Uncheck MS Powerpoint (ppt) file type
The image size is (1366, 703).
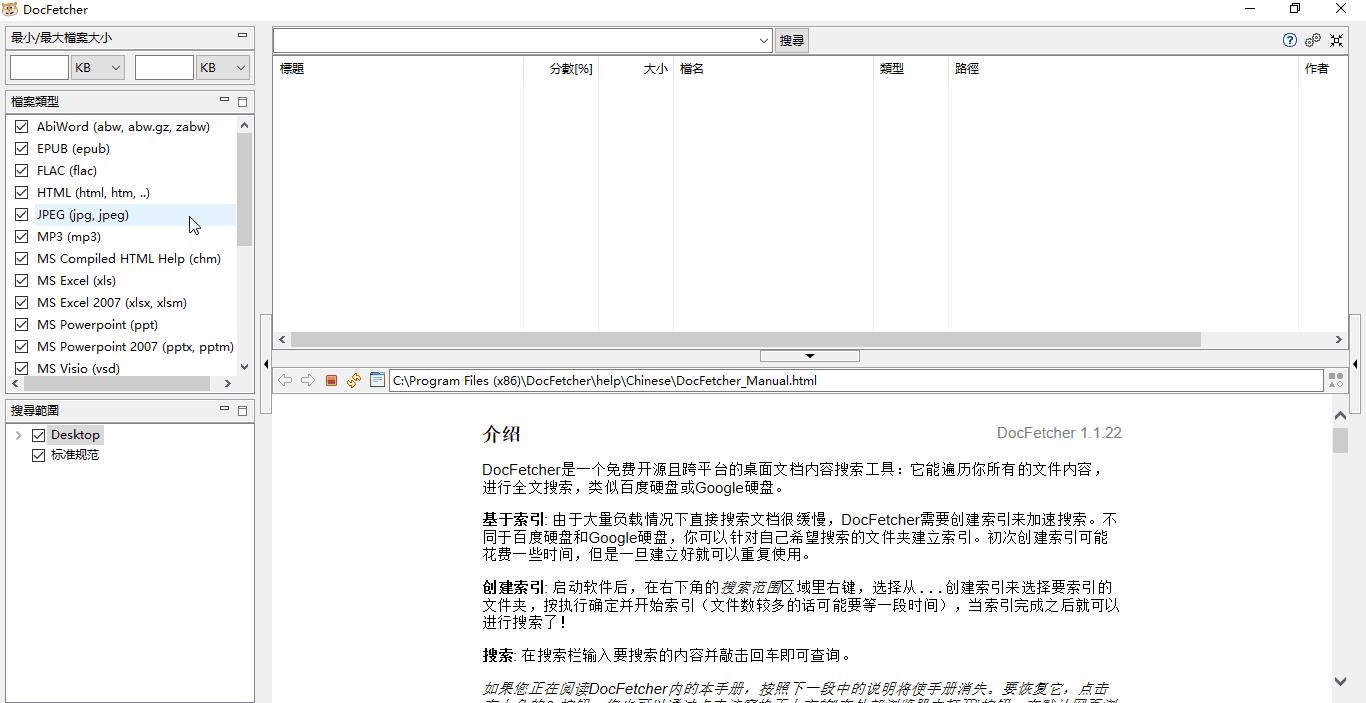[22, 325]
